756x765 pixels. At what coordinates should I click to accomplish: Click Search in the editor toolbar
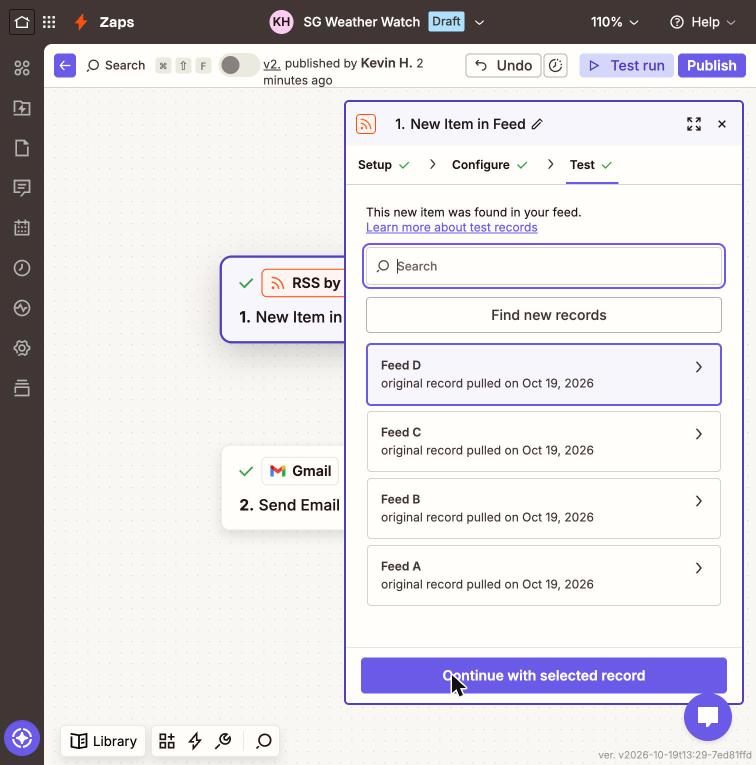tap(116, 65)
